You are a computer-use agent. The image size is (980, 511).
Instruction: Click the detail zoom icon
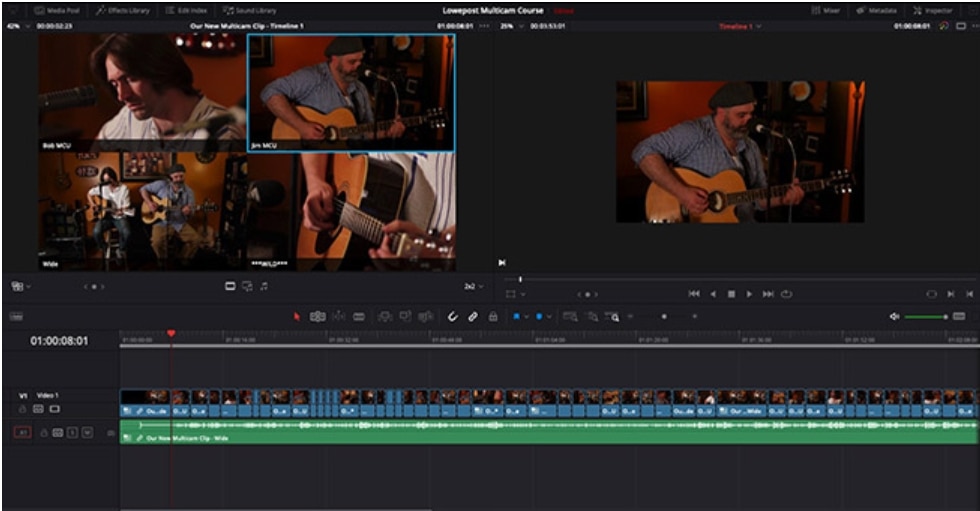coord(591,317)
